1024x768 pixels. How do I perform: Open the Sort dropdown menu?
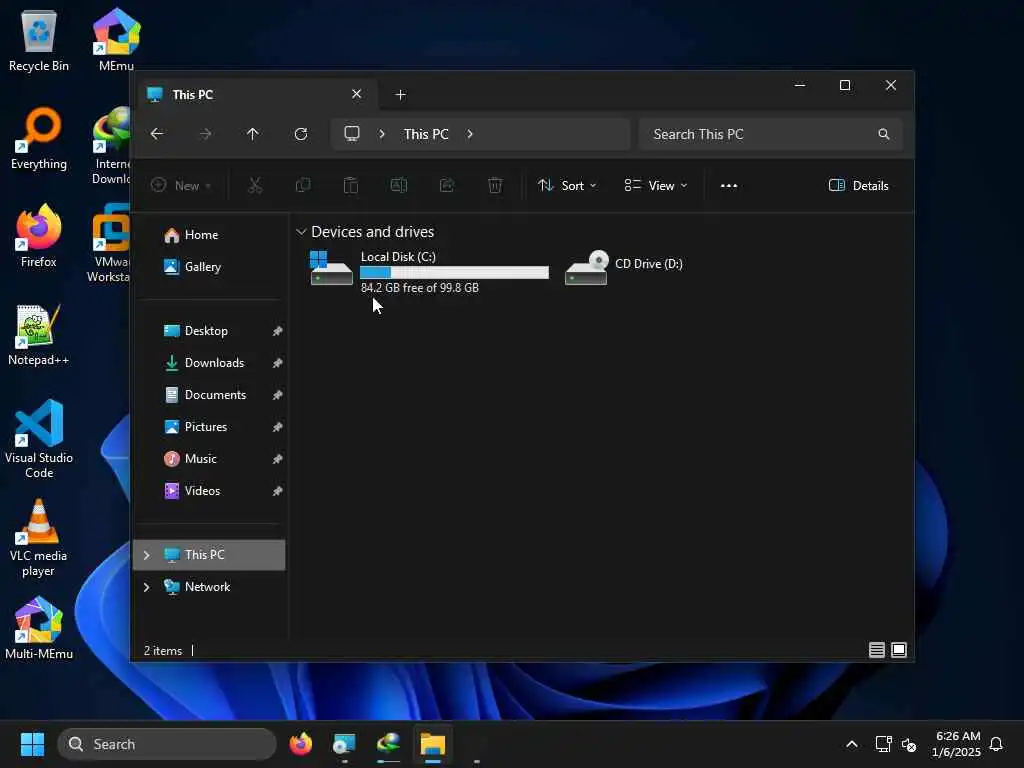click(567, 185)
